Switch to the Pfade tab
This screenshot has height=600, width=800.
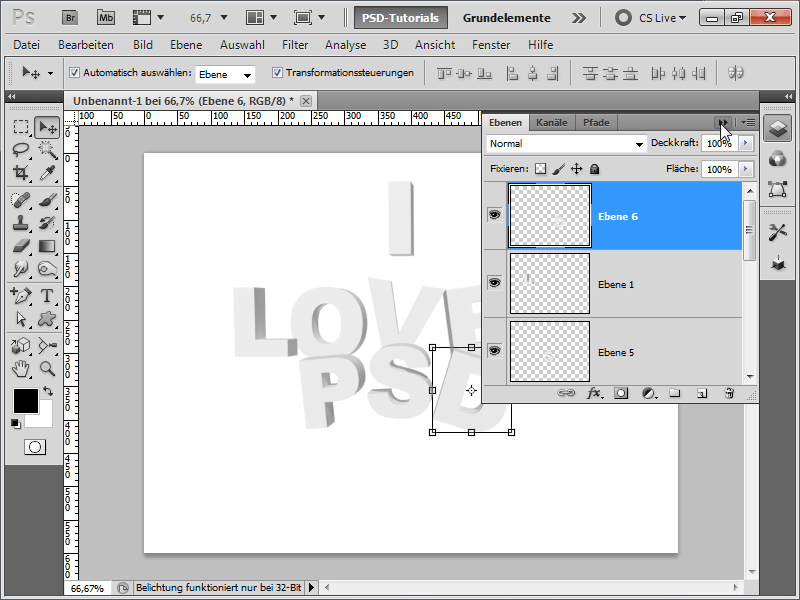[x=596, y=122]
